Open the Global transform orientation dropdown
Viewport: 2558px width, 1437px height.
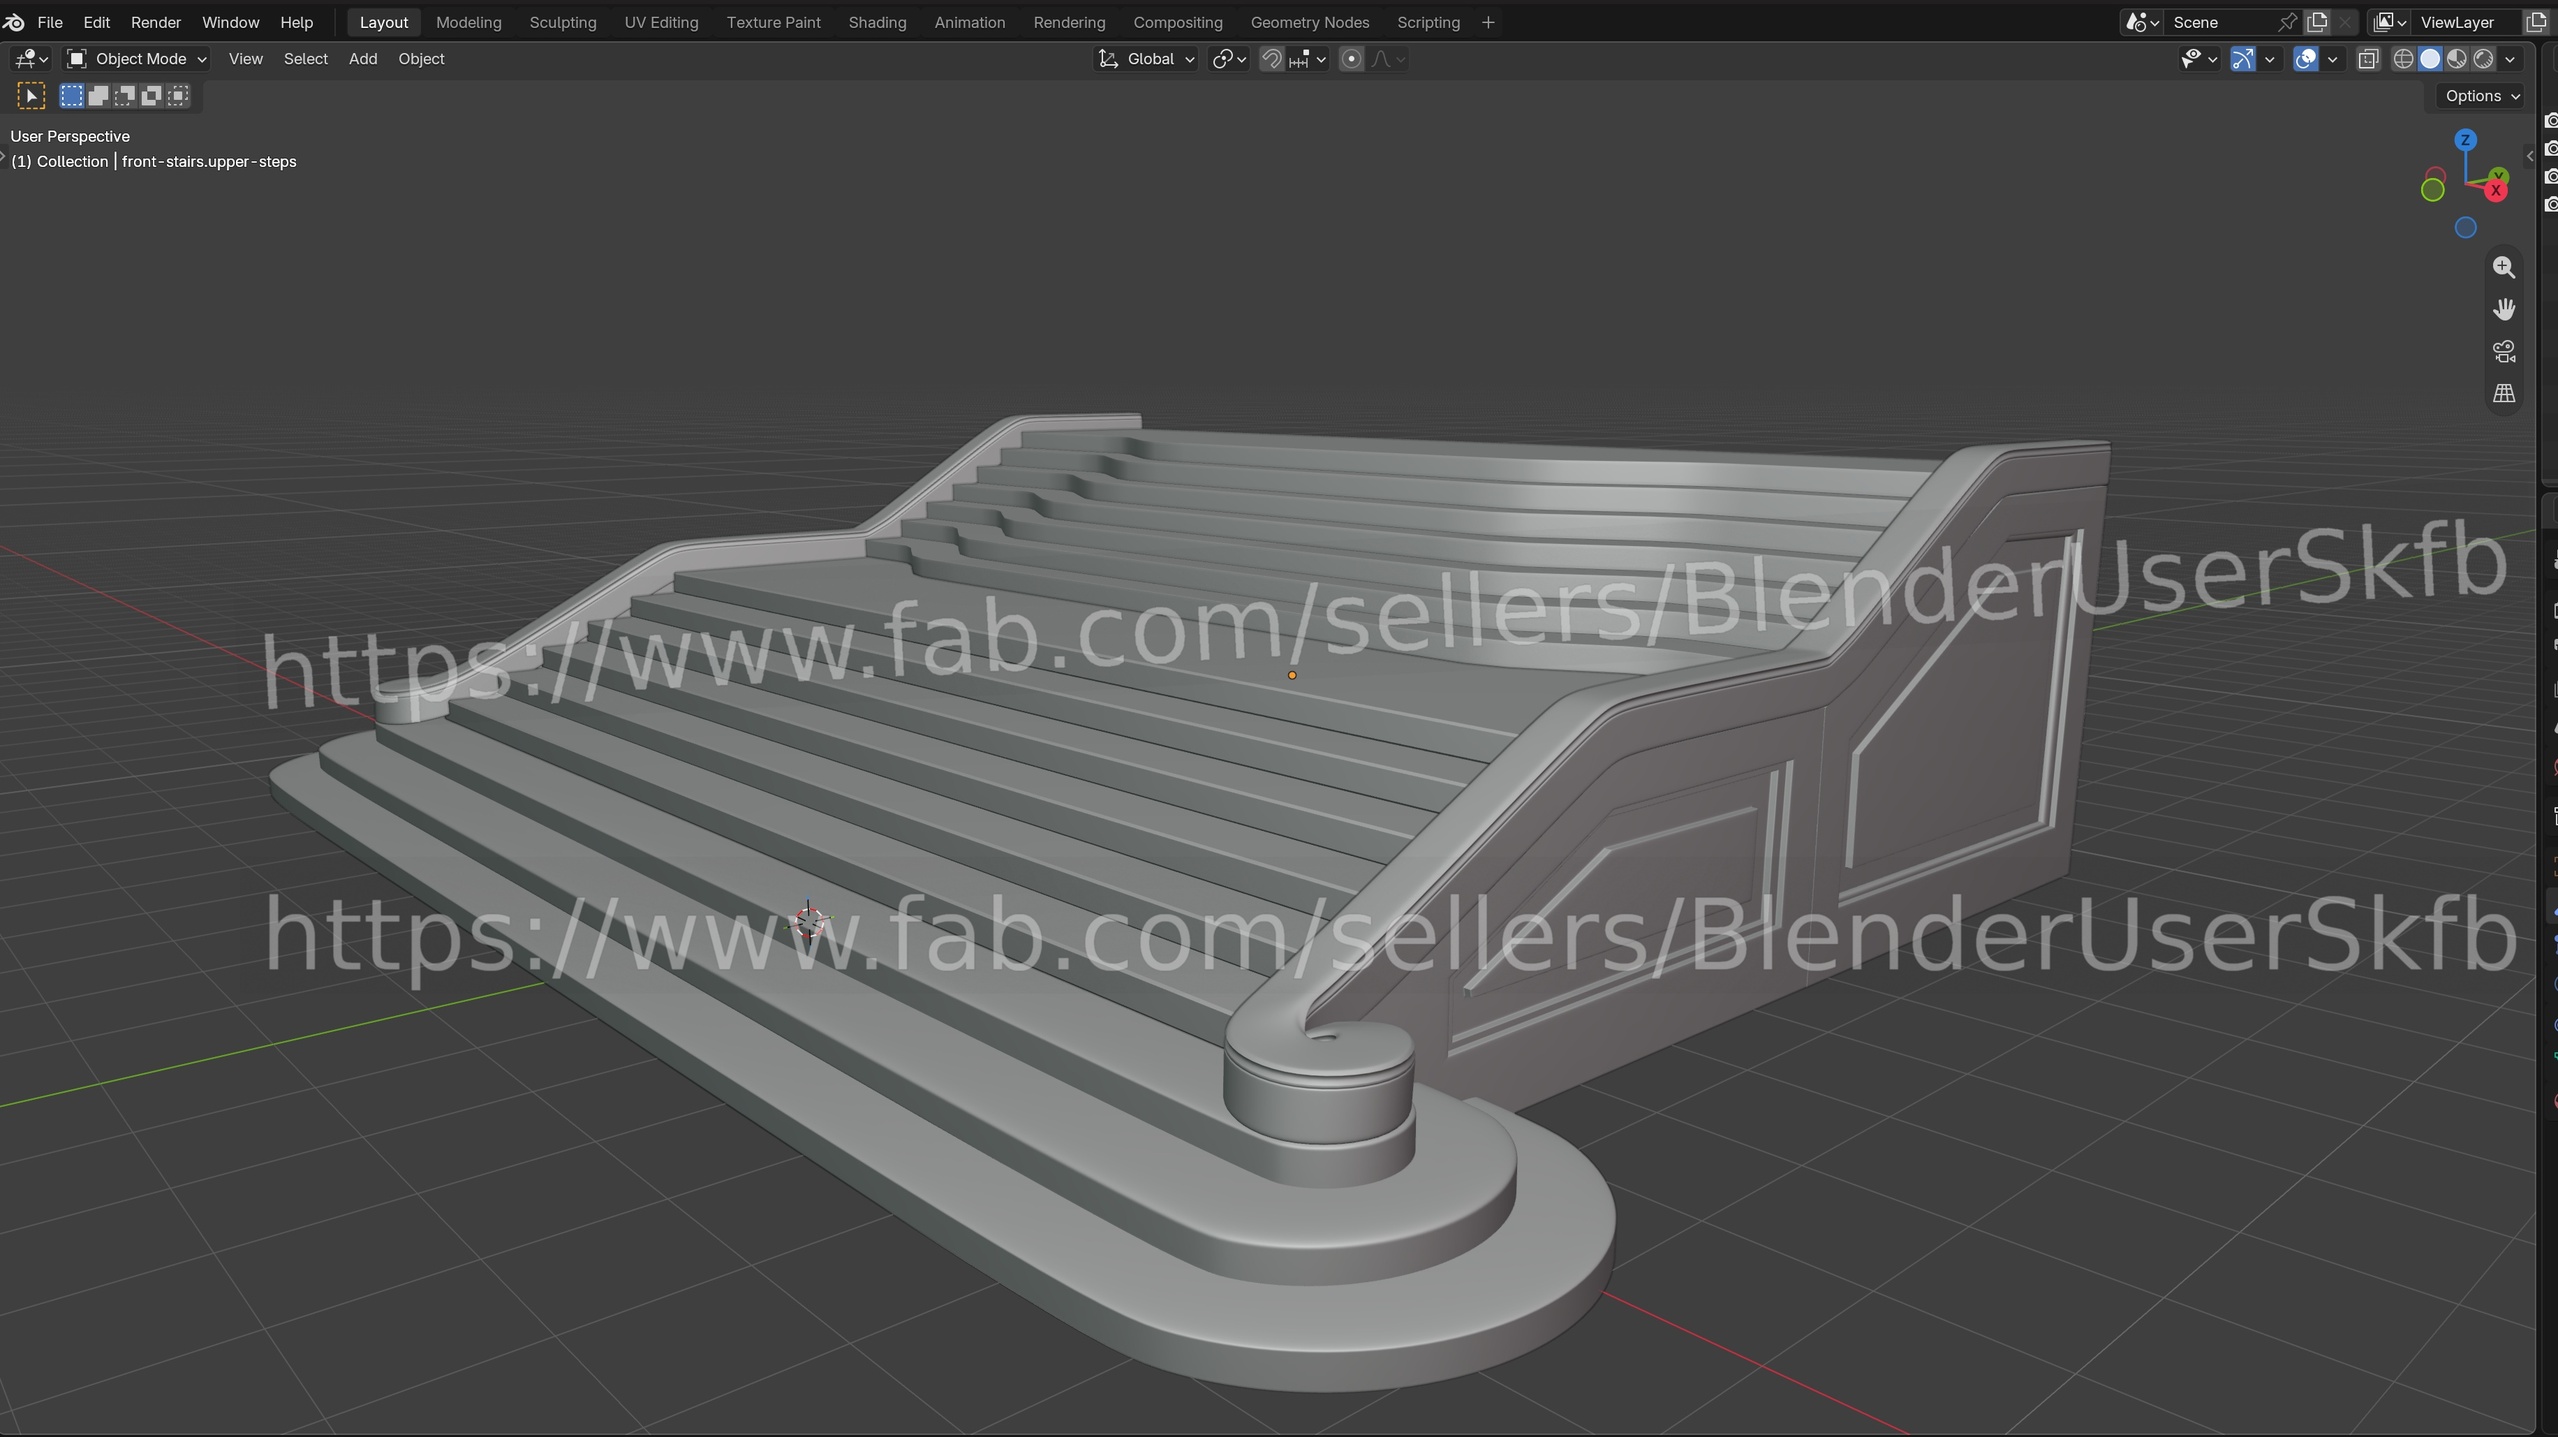pyautogui.click(x=1147, y=59)
